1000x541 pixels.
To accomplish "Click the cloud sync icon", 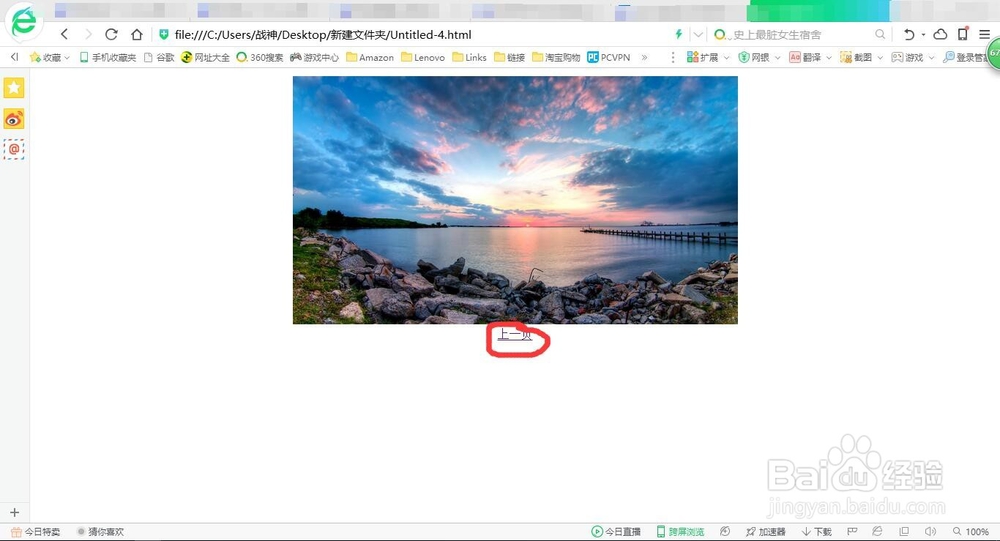I will tap(940, 34).
